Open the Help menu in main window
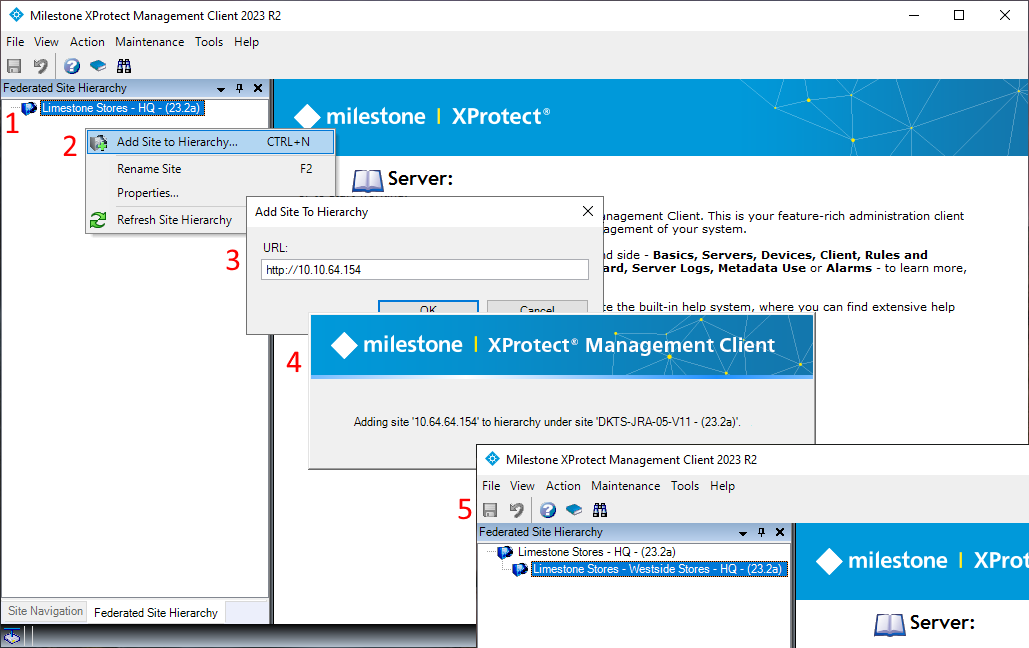This screenshot has height=648, width=1029. [247, 42]
